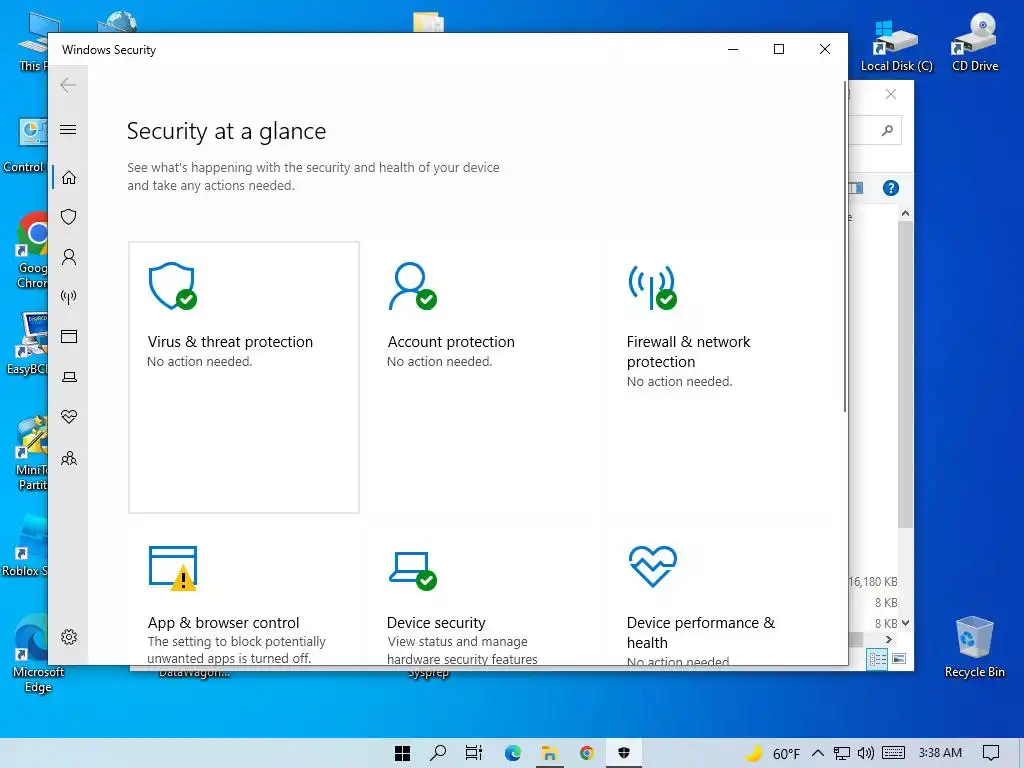Maximize the Windows Security window

(778, 49)
